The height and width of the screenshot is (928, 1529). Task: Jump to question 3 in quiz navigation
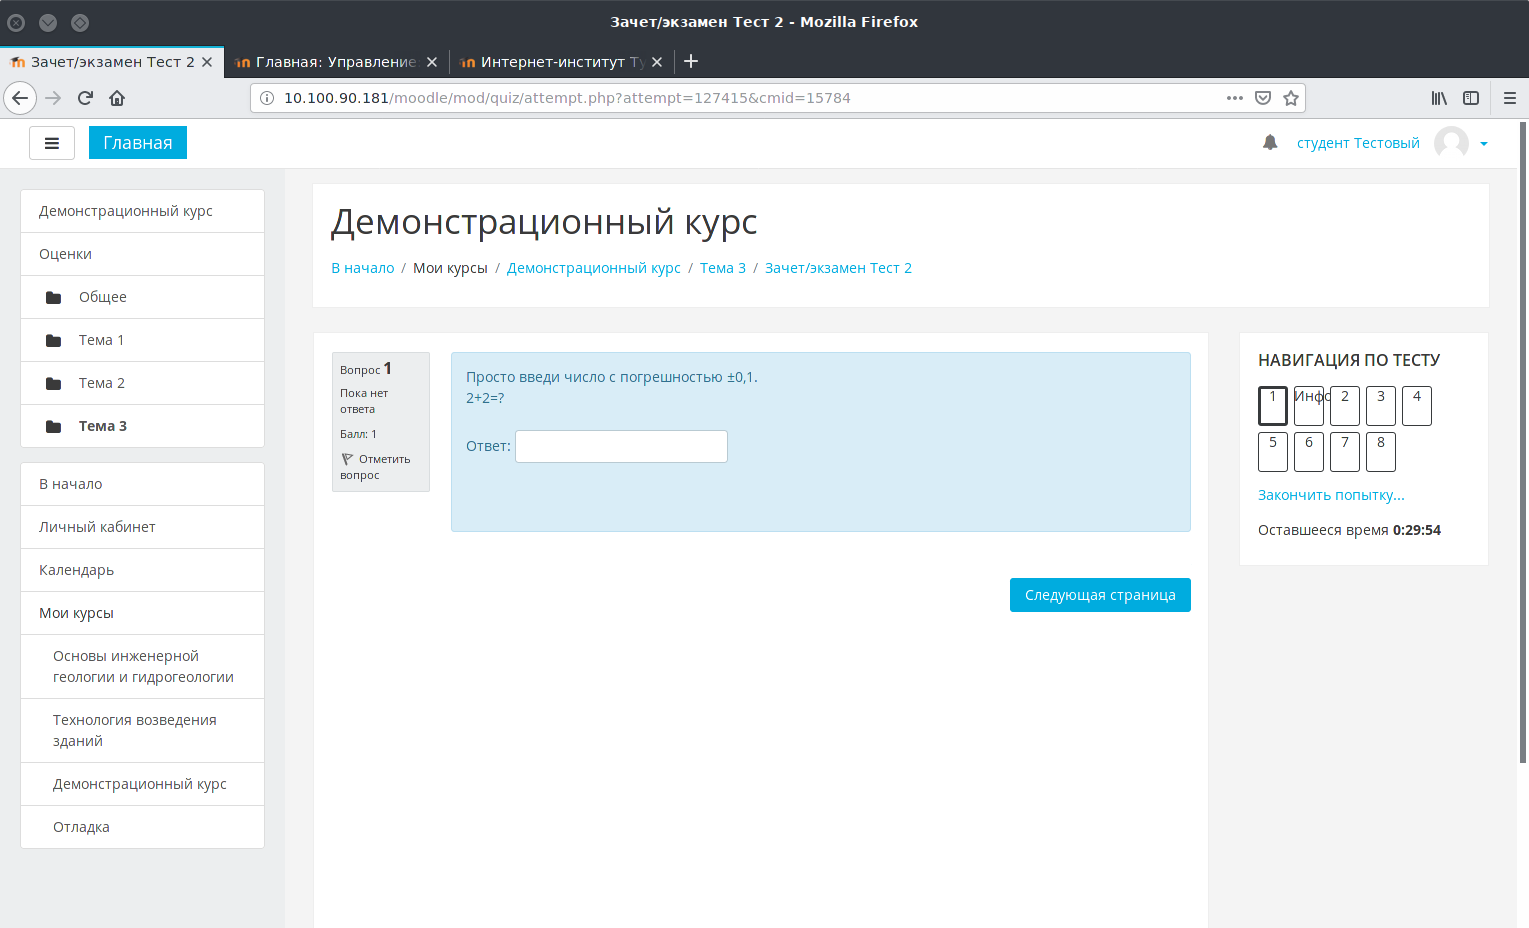coord(1381,406)
